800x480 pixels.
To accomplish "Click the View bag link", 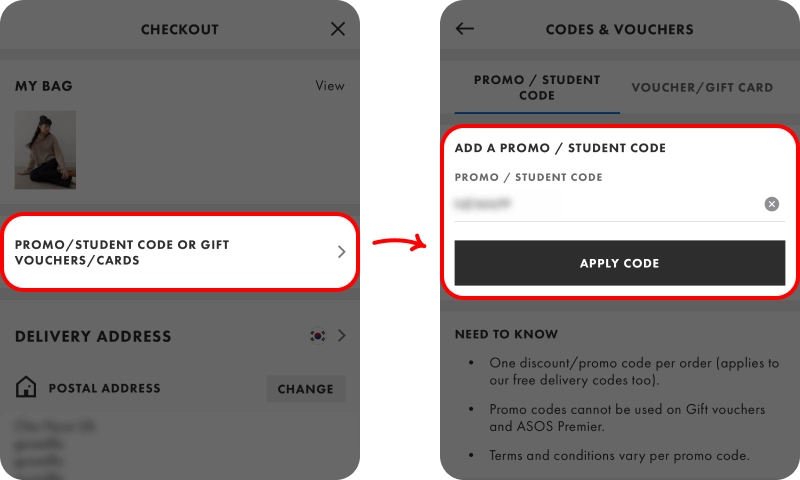I will tap(329, 86).
